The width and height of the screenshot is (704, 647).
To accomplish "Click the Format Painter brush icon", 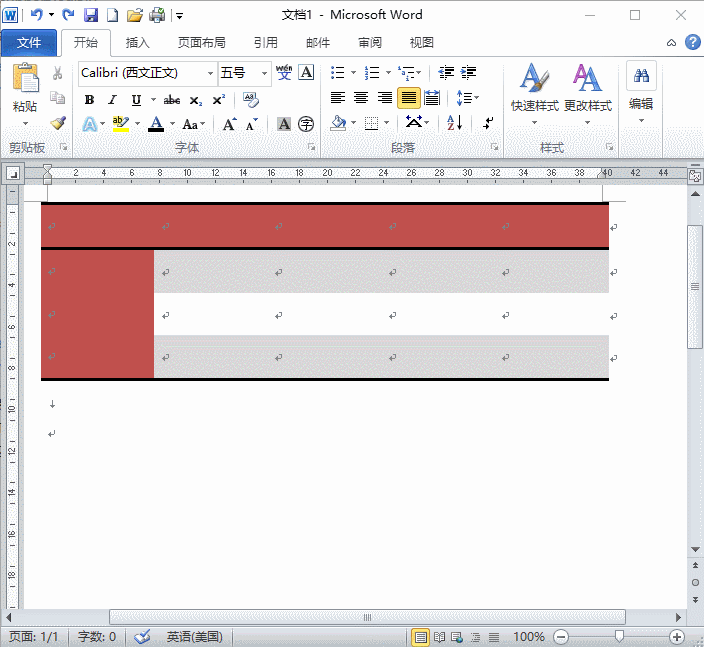I will click(x=58, y=124).
